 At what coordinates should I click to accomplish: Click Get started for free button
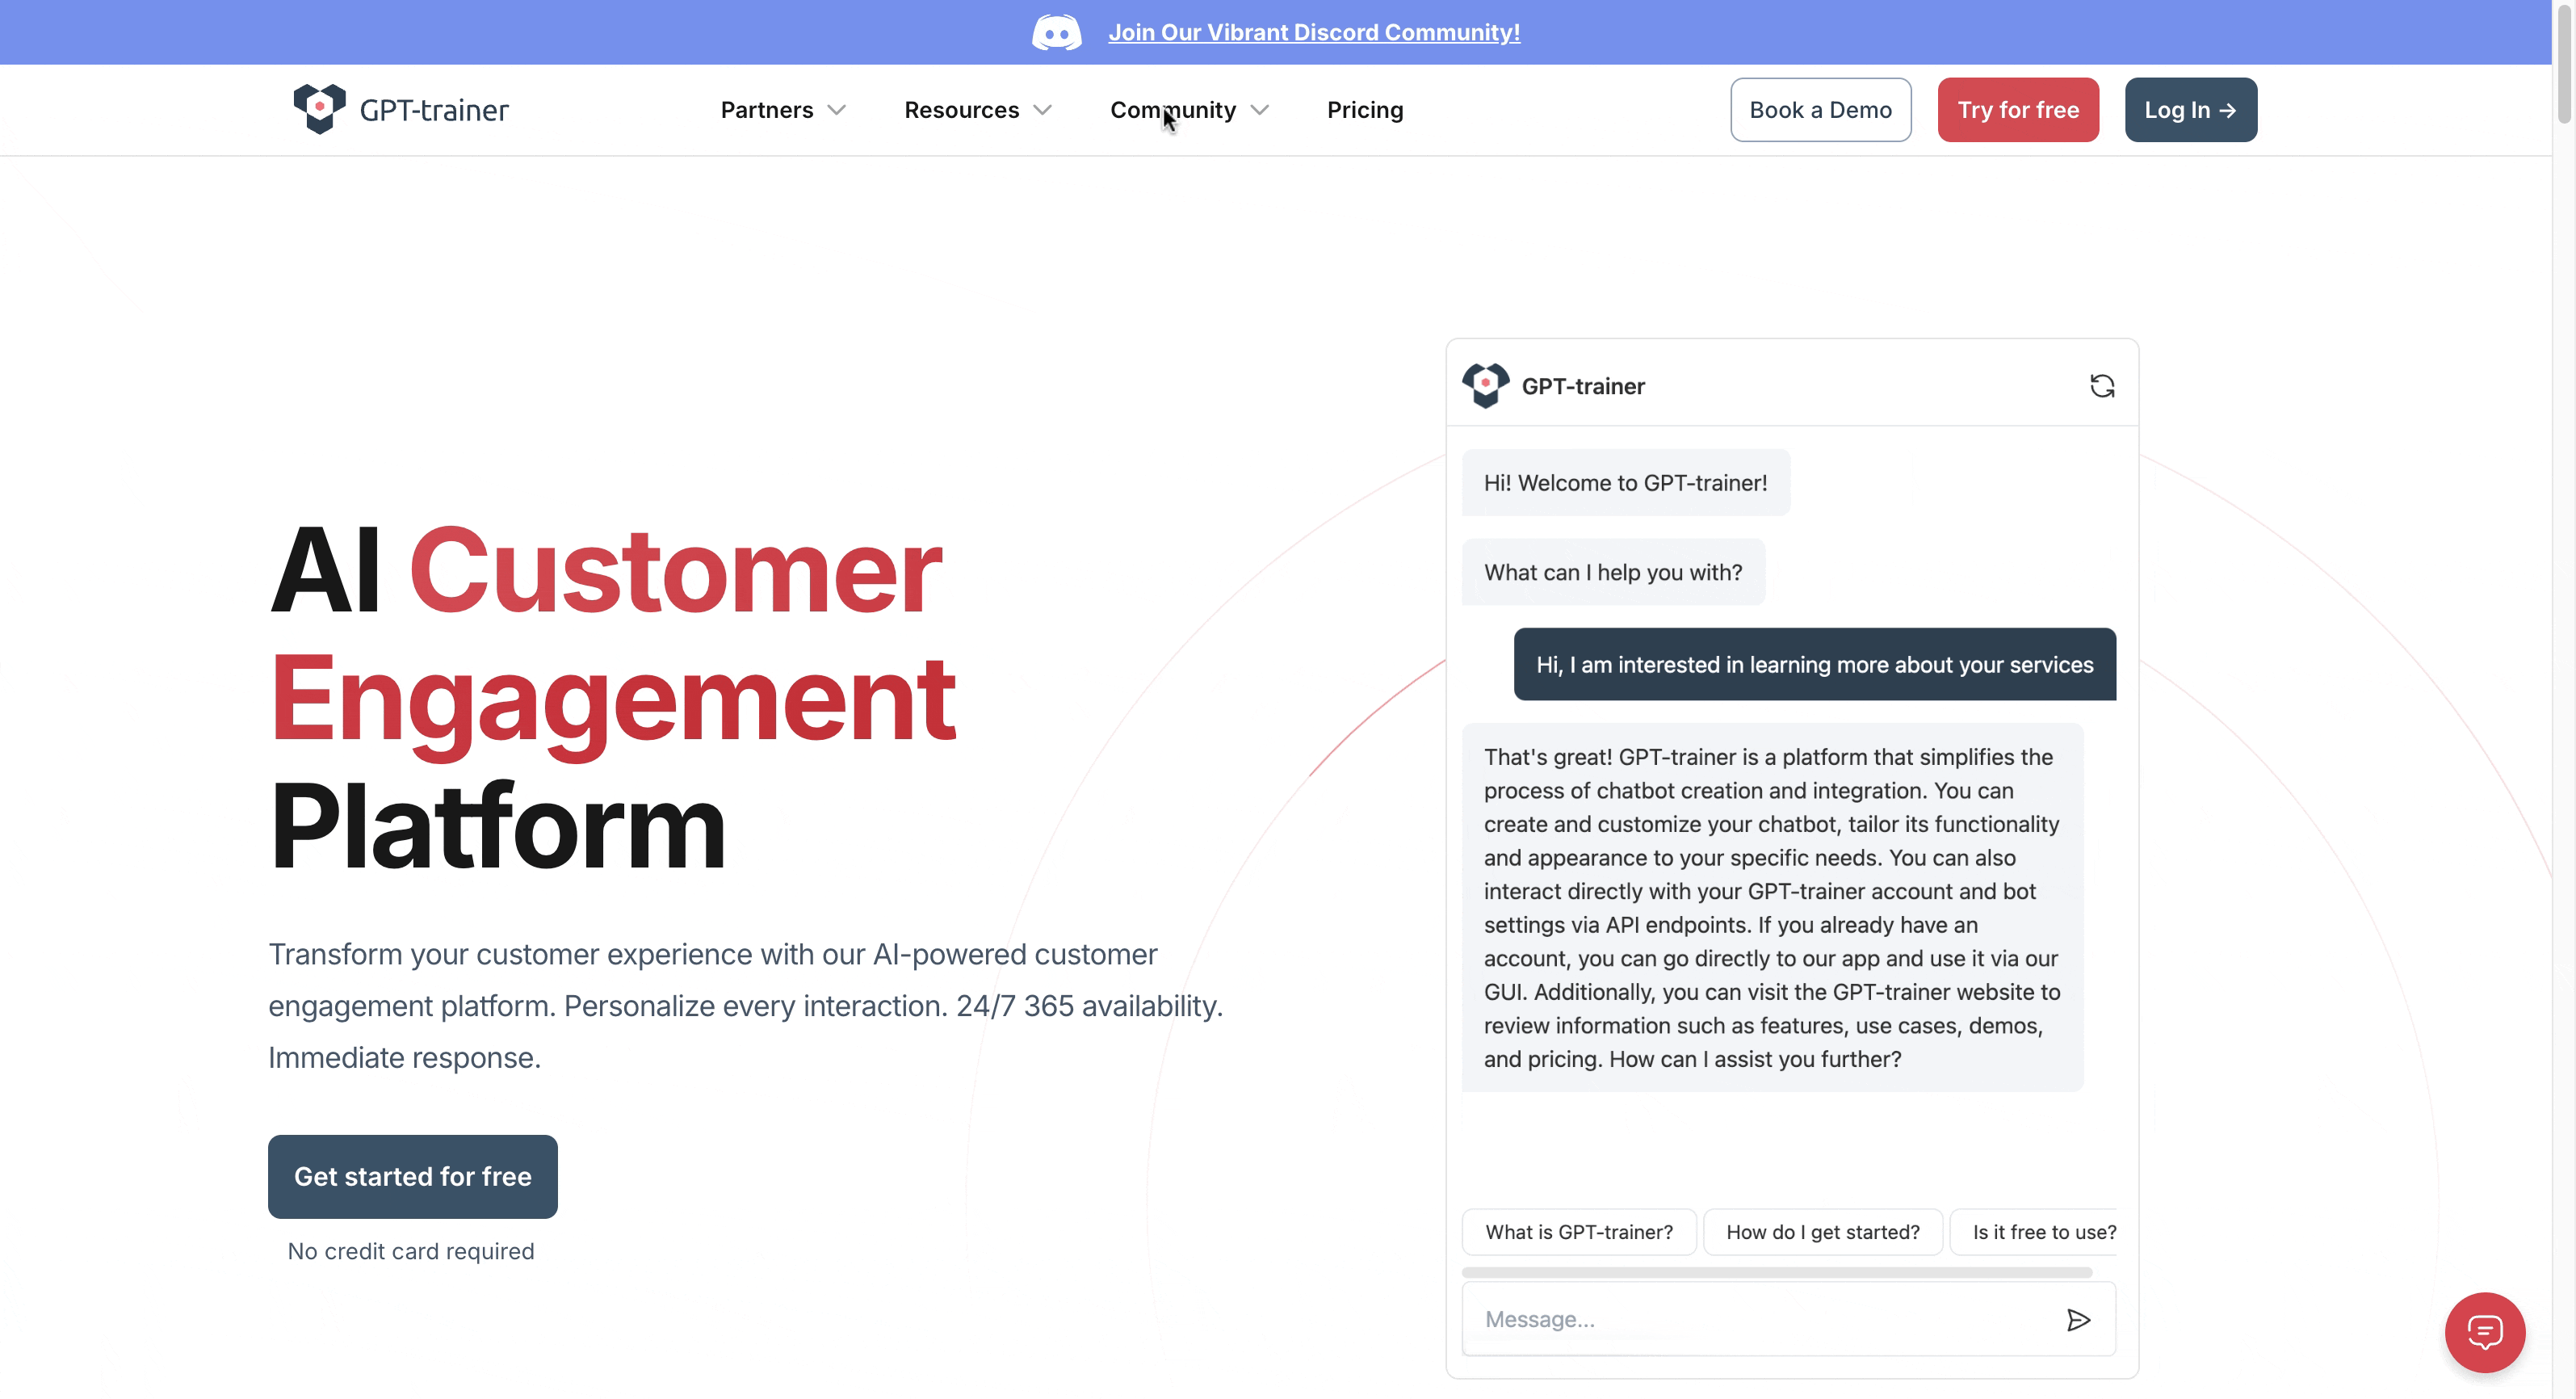tap(413, 1176)
